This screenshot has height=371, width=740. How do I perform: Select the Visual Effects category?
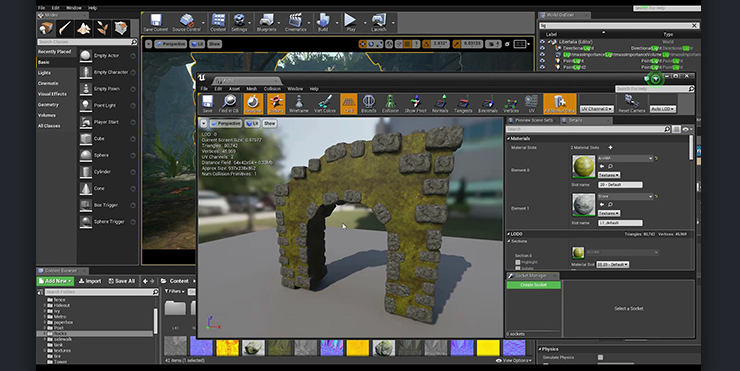point(52,94)
